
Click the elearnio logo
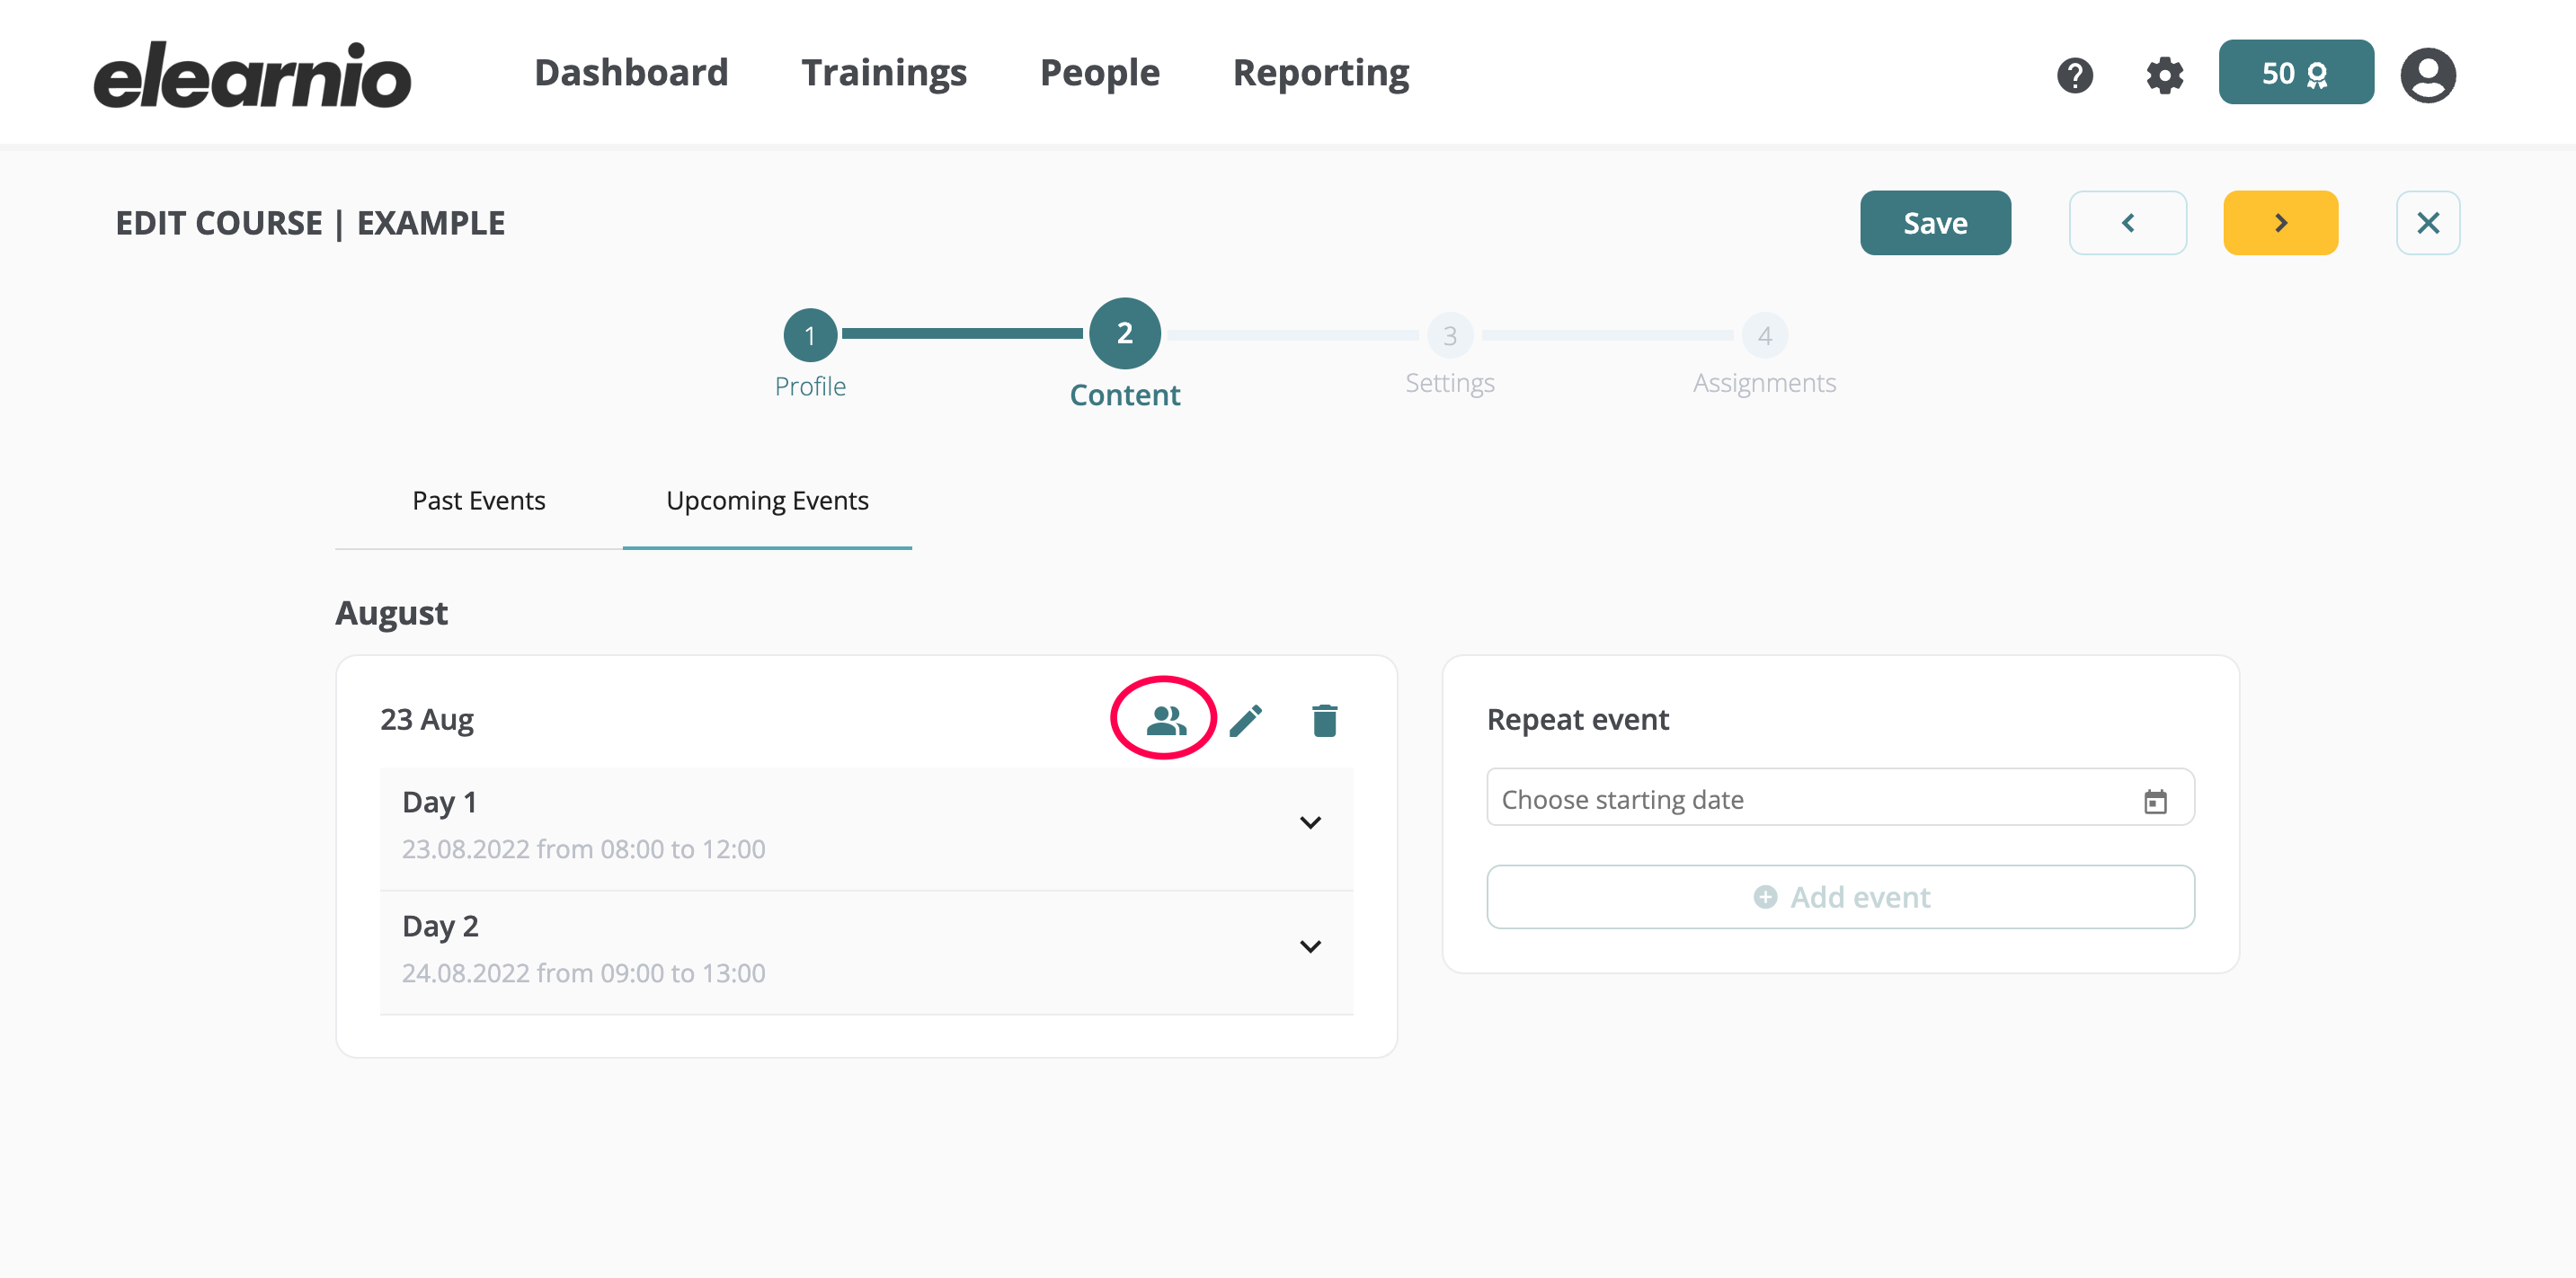pos(252,75)
